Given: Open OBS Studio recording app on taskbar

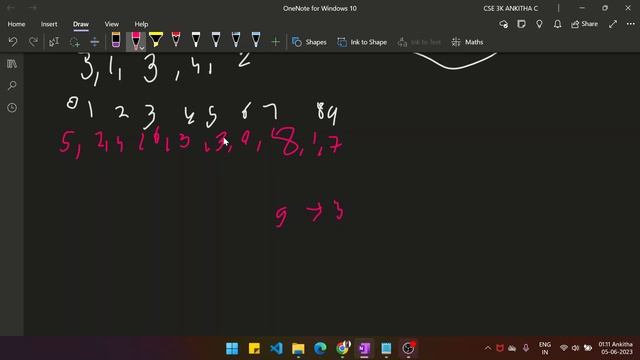Looking at the screenshot, I should point(408,348).
